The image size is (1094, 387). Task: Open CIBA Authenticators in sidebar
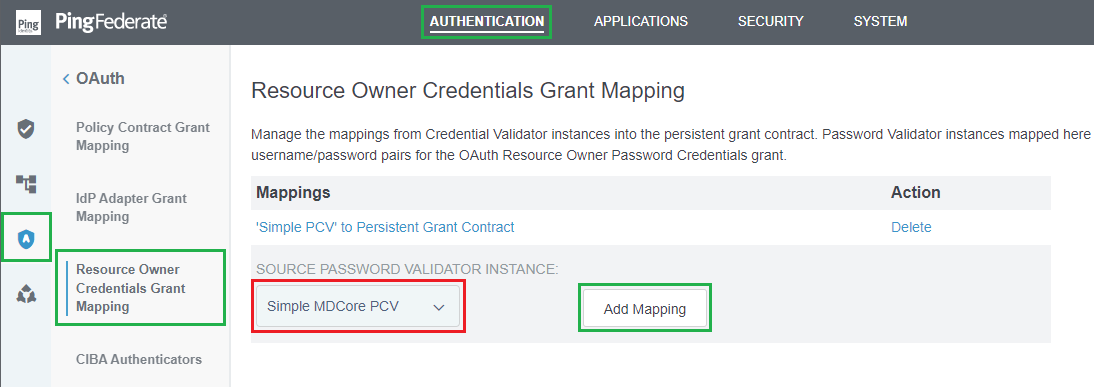coord(139,360)
